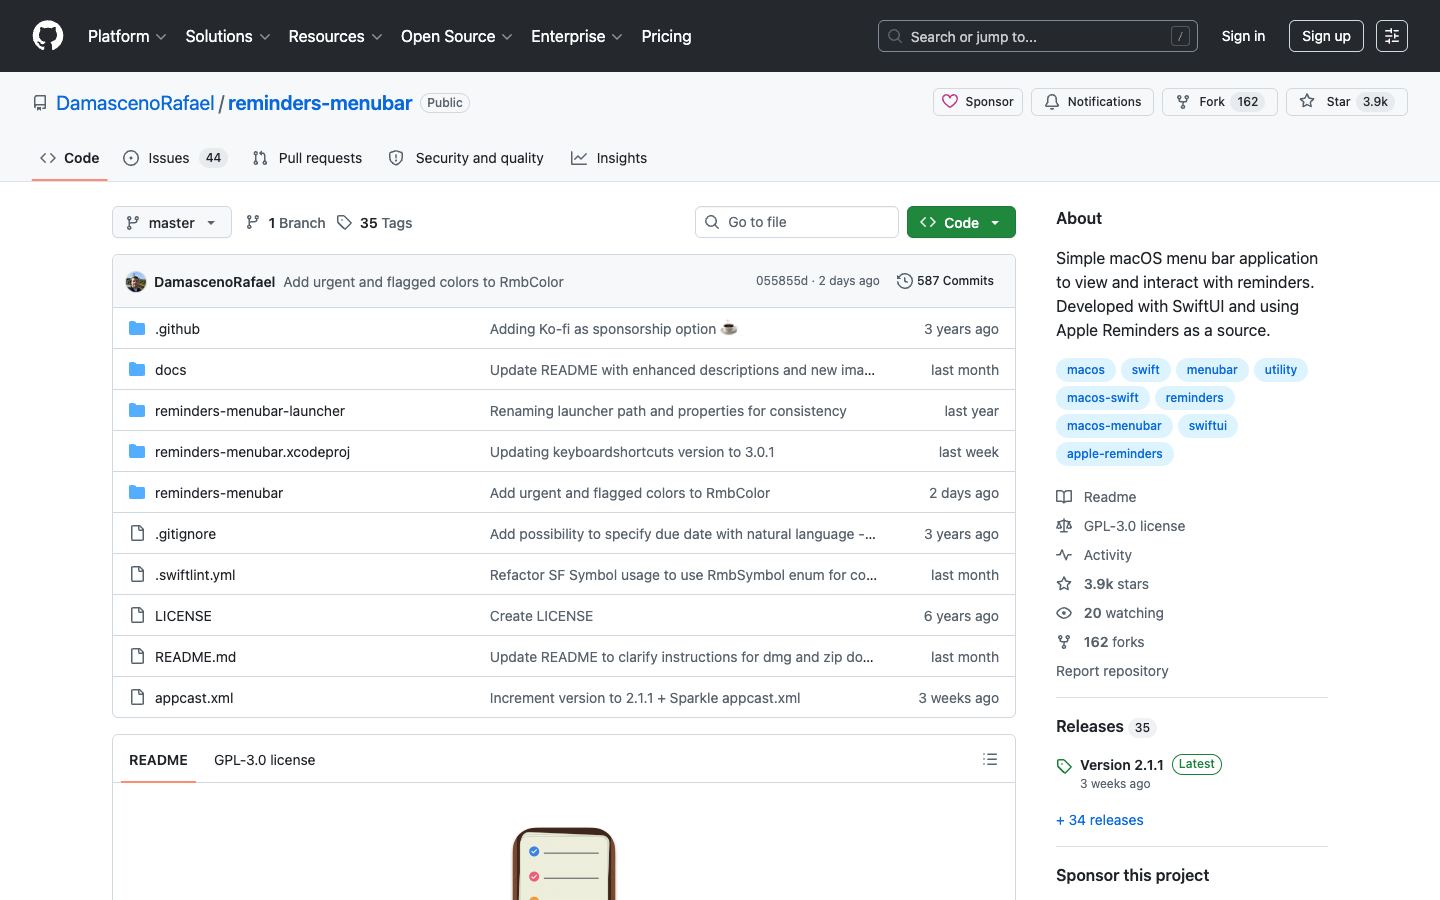The image size is (1440, 900).
Task: Expand the Solutions menu
Action: pyautogui.click(x=228, y=36)
